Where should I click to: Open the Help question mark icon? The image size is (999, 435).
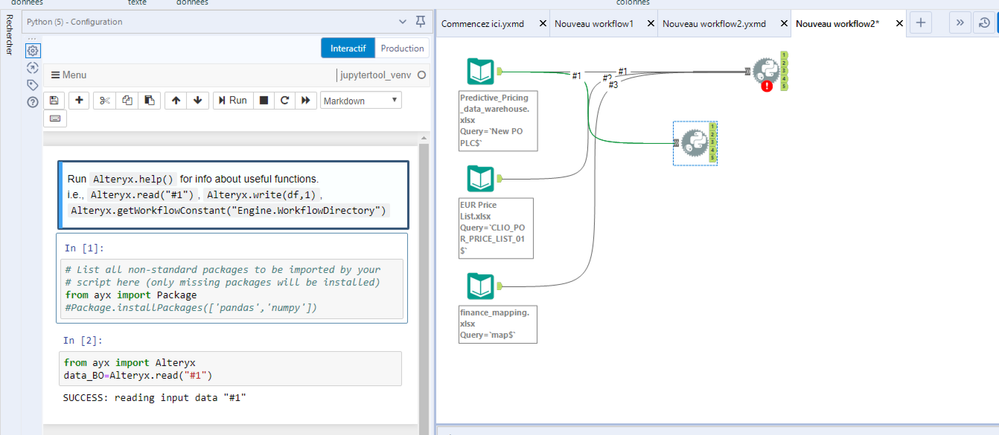33,101
